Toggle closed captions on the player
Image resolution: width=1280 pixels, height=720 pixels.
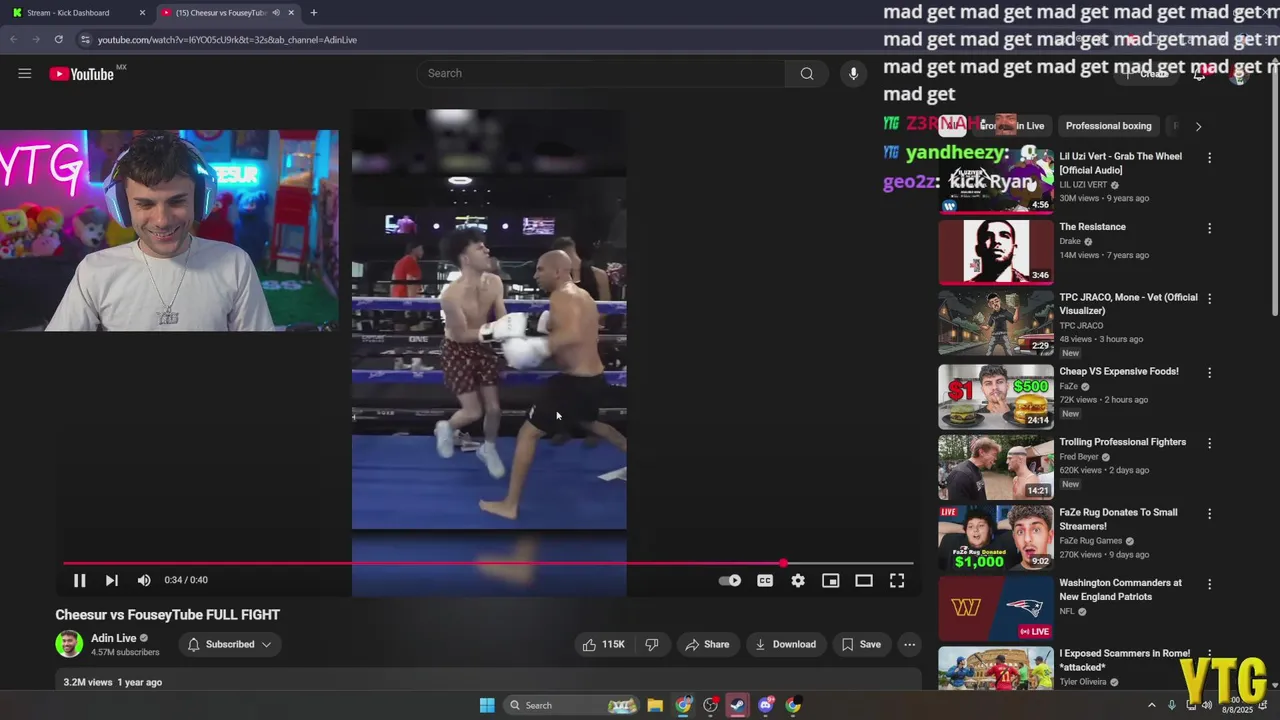765,580
